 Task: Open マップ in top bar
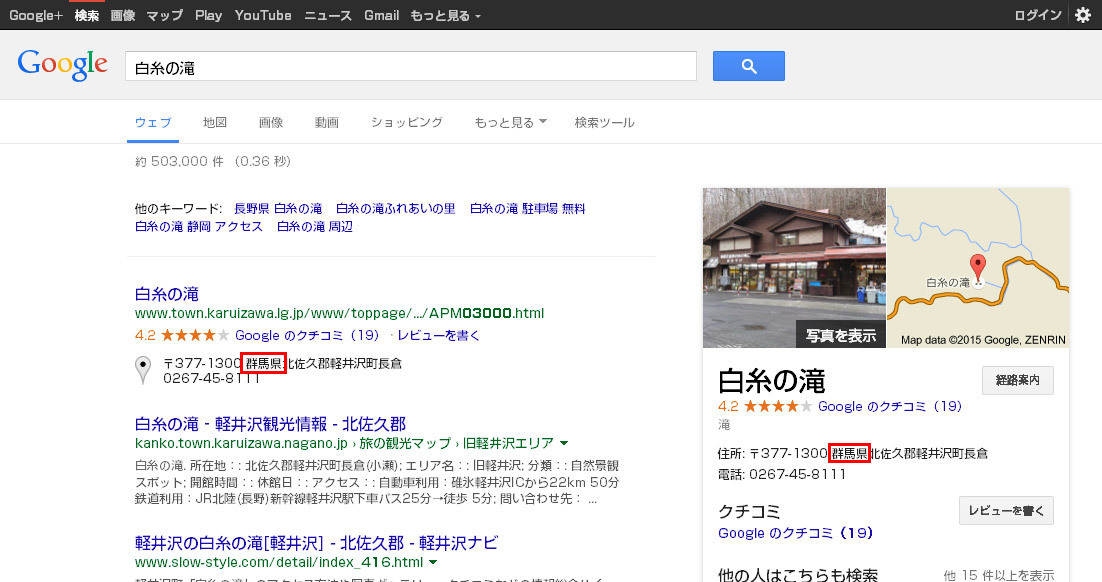pos(164,15)
